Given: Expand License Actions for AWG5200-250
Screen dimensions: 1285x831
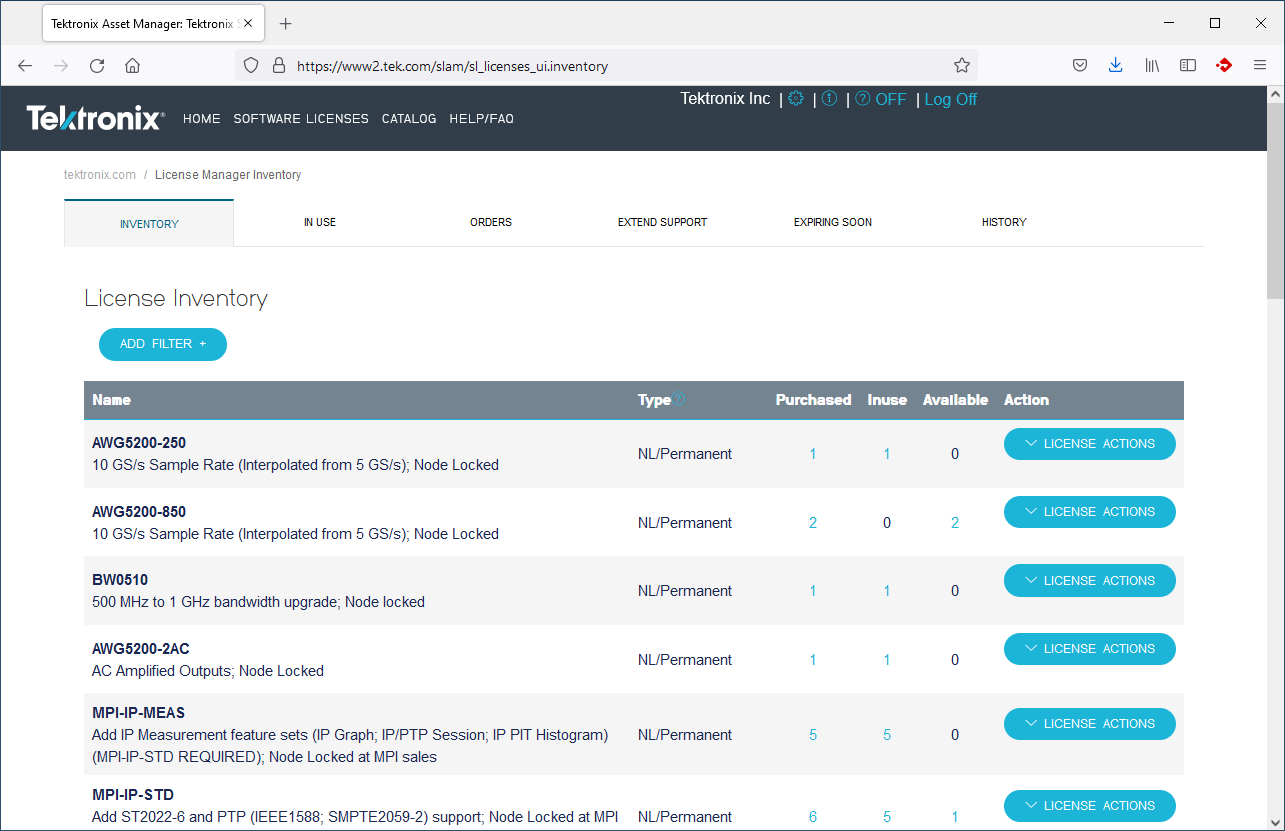Looking at the screenshot, I should click(1089, 444).
